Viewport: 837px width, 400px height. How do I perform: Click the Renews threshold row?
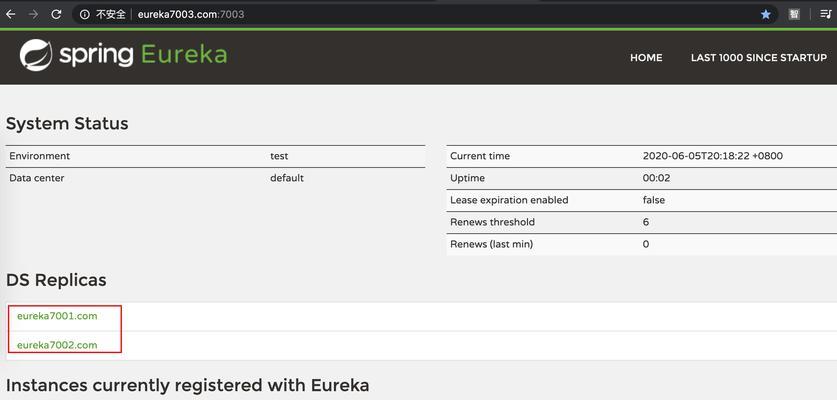[642, 222]
